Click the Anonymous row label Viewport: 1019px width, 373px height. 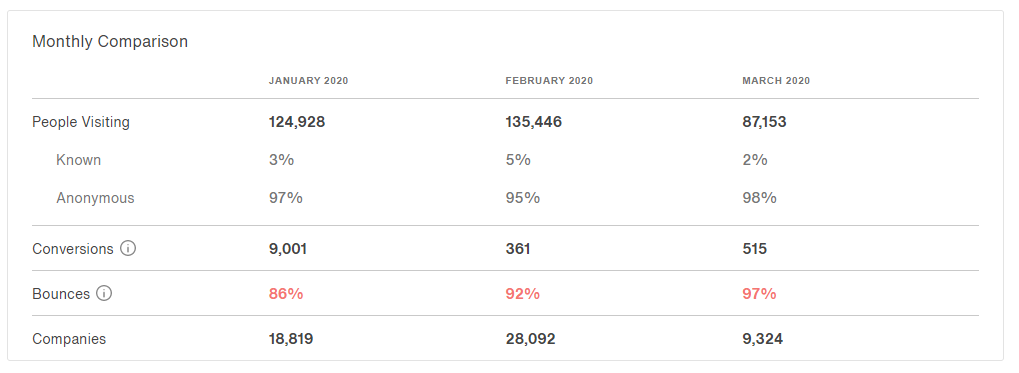(96, 198)
